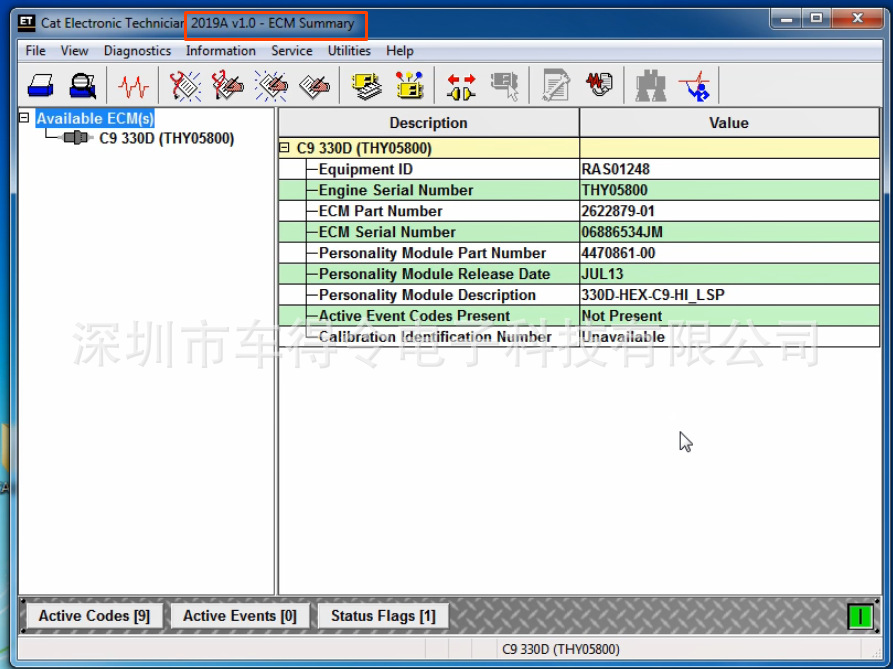This screenshot has height=669, width=893.
Task: Click the grayed notepad-and-pen icon
Action: (x=556, y=86)
